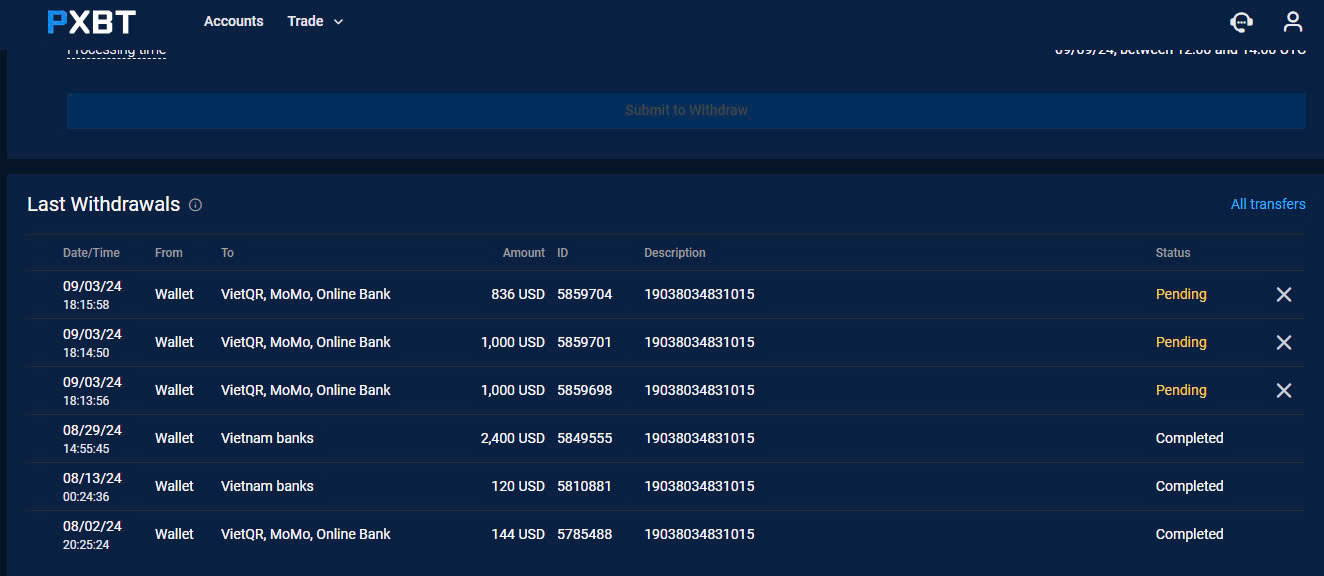Select withdrawal ID 5859704
This screenshot has height=576, width=1324.
pos(584,294)
